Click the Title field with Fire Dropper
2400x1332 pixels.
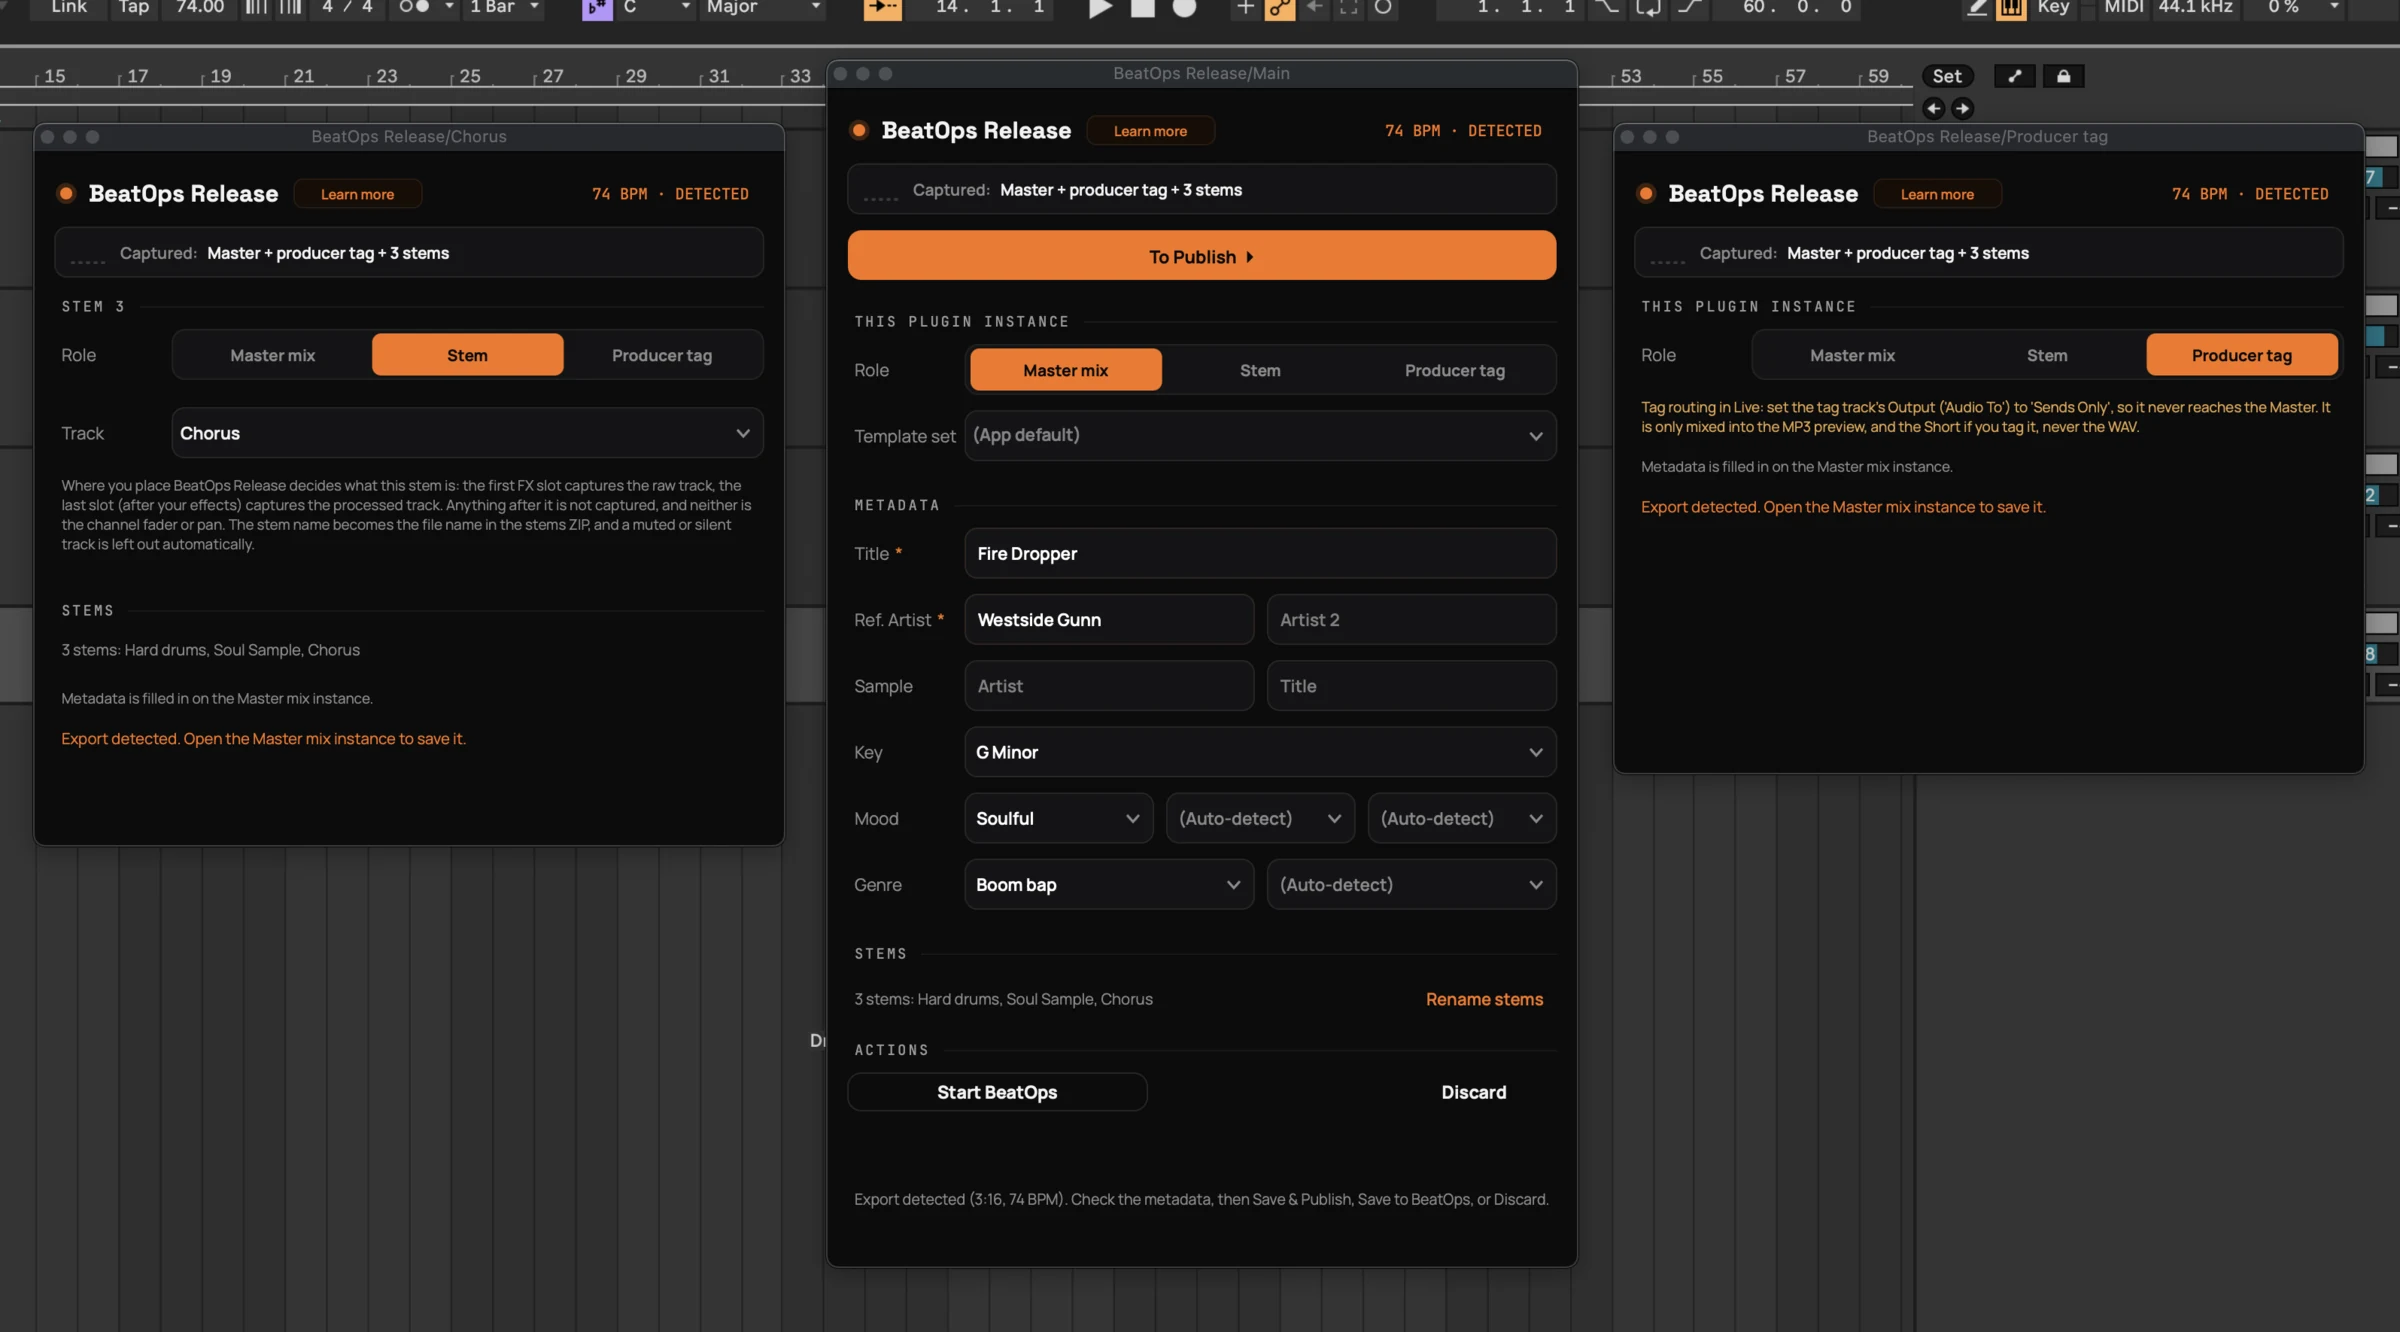tap(1260, 553)
